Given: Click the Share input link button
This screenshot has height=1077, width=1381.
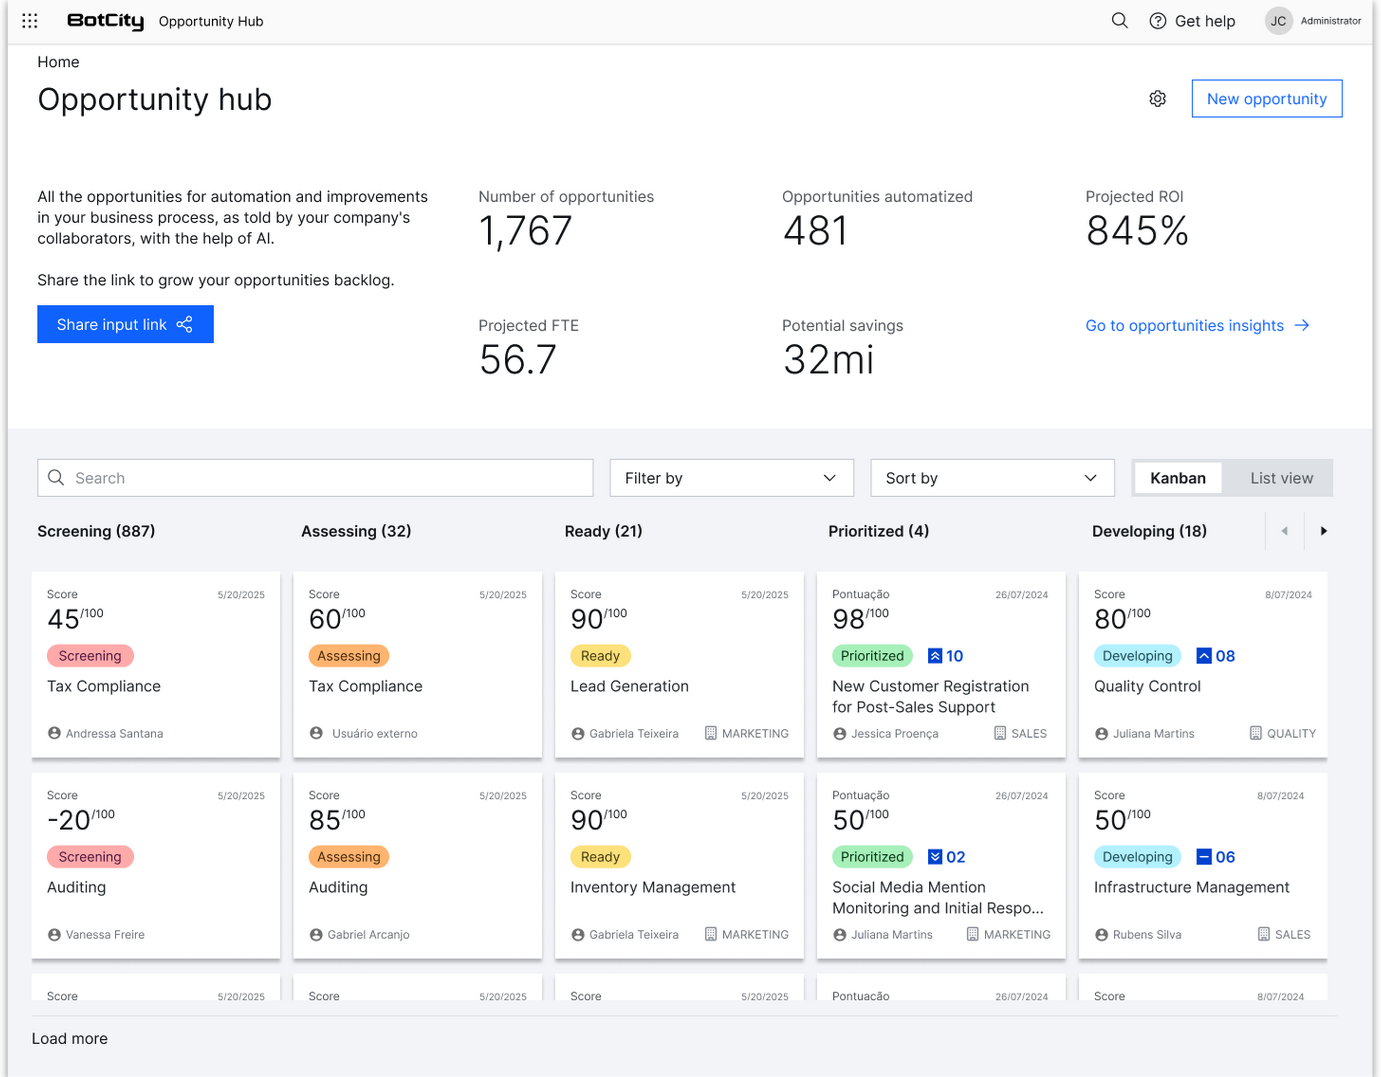Looking at the screenshot, I should point(125,324).
